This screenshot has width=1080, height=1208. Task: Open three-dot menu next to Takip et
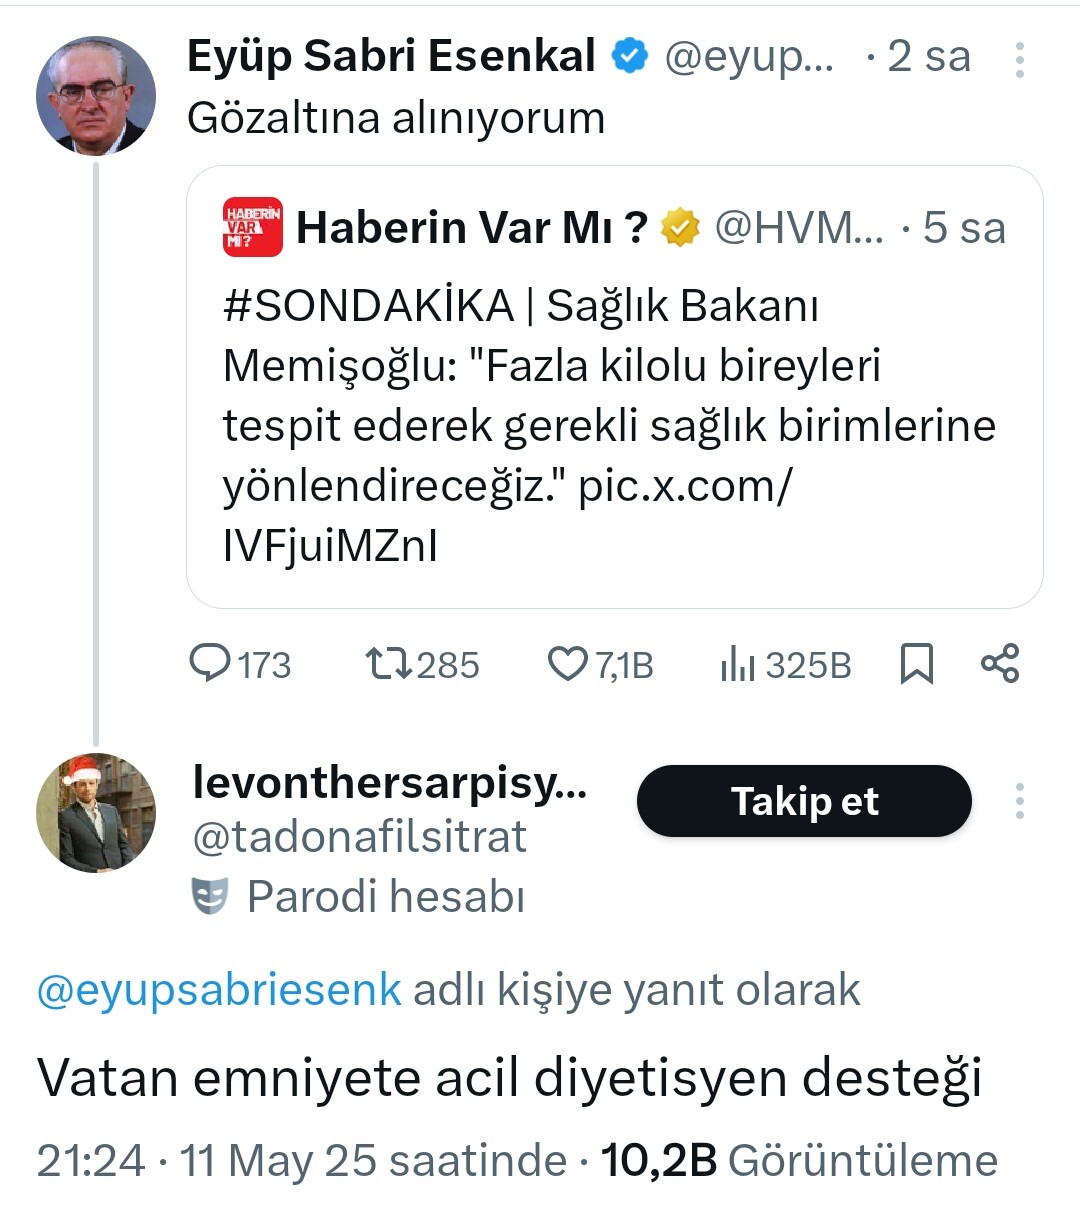[1019, 801]
